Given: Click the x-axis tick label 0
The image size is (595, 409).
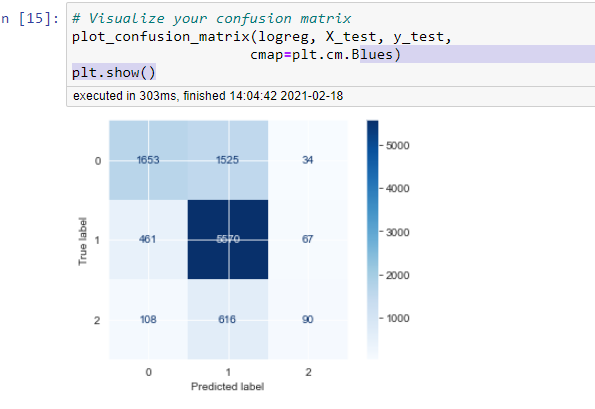Looking at the screenshot, I should pos(149,372).
